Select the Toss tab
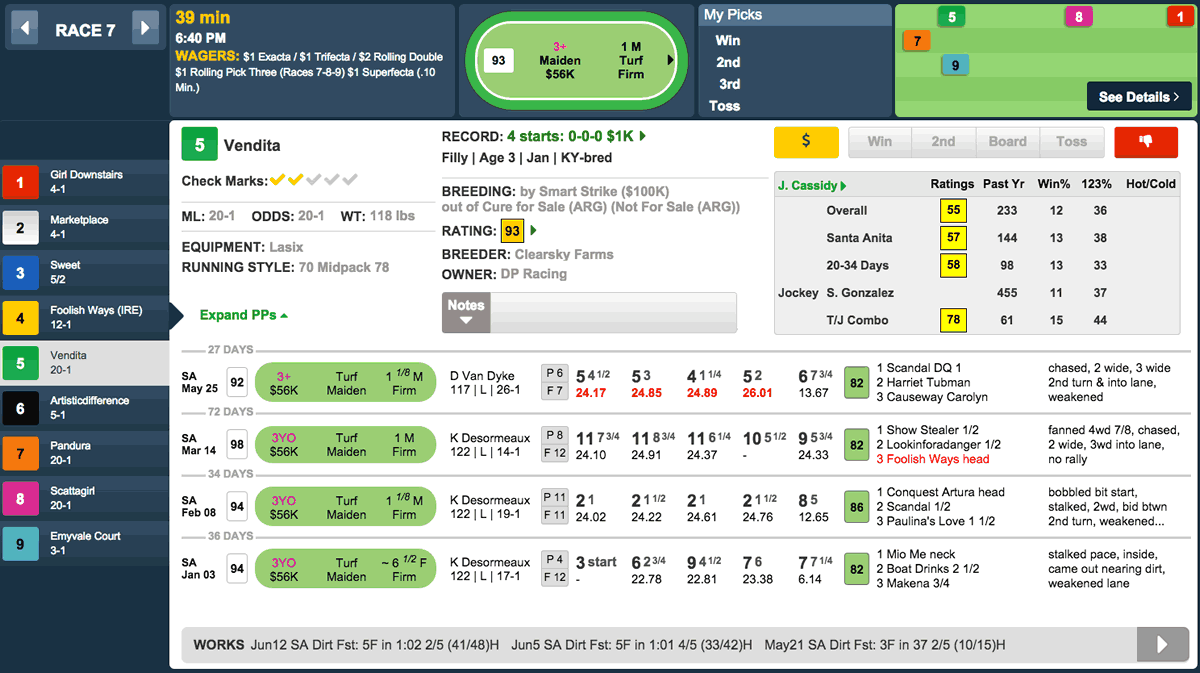The height and width of the screenshot is (673, 1200). (1072, 142)
